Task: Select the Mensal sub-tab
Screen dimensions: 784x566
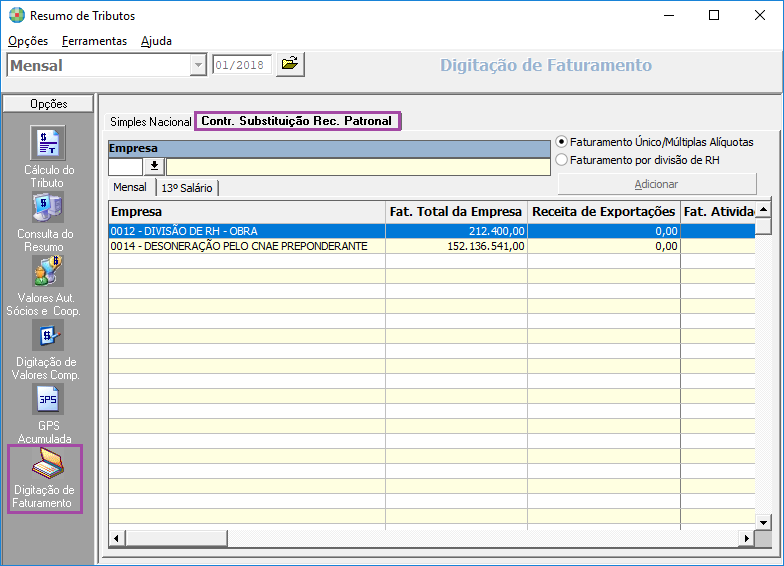Action: point(130,188)
